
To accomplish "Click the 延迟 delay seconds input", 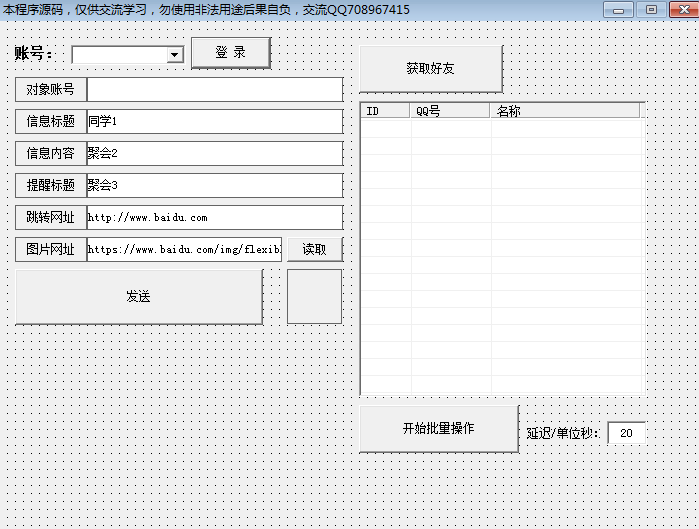I will click(x=626, y=434).
